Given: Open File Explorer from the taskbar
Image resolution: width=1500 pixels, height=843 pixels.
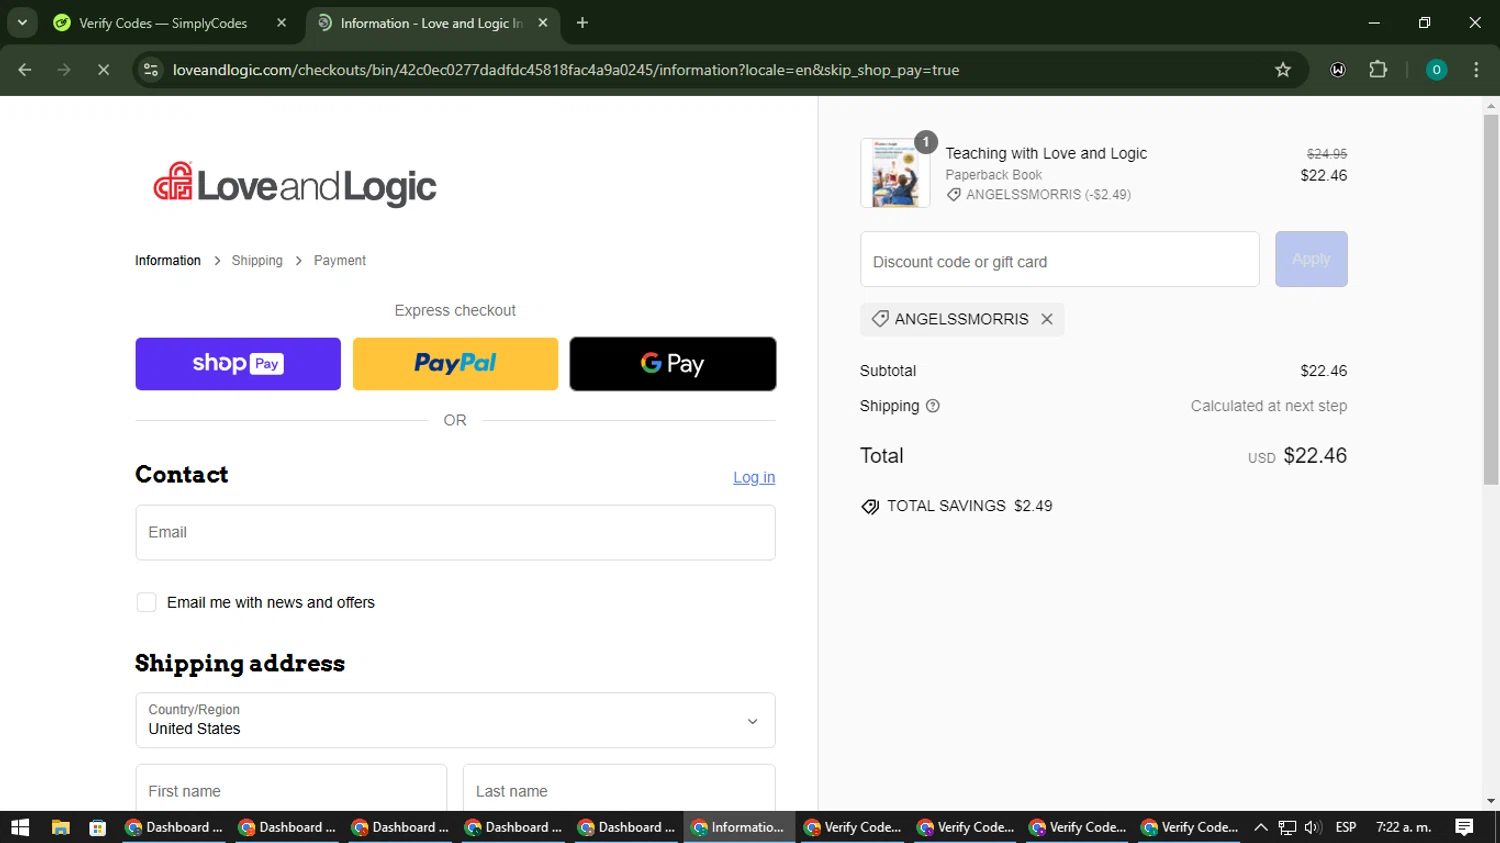Looking at the screenshot, I should pyautogui.click(x=61, y=827).
